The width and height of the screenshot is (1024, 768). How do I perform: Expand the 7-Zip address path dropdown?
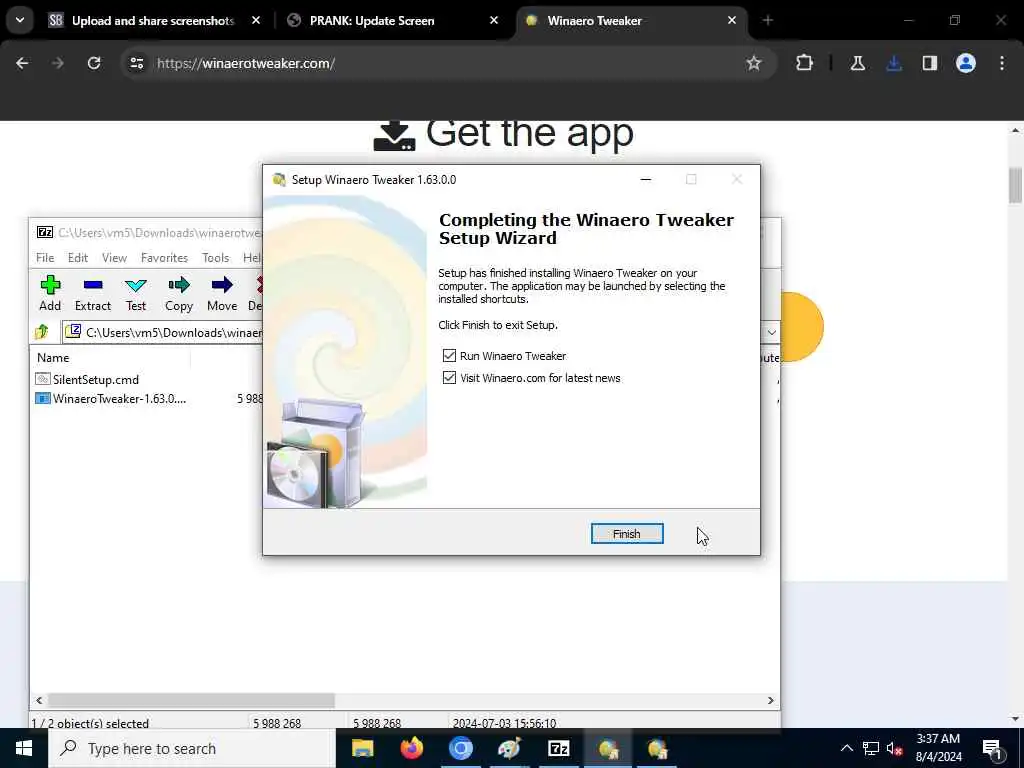pyautogui.click(x=771, y=332)
